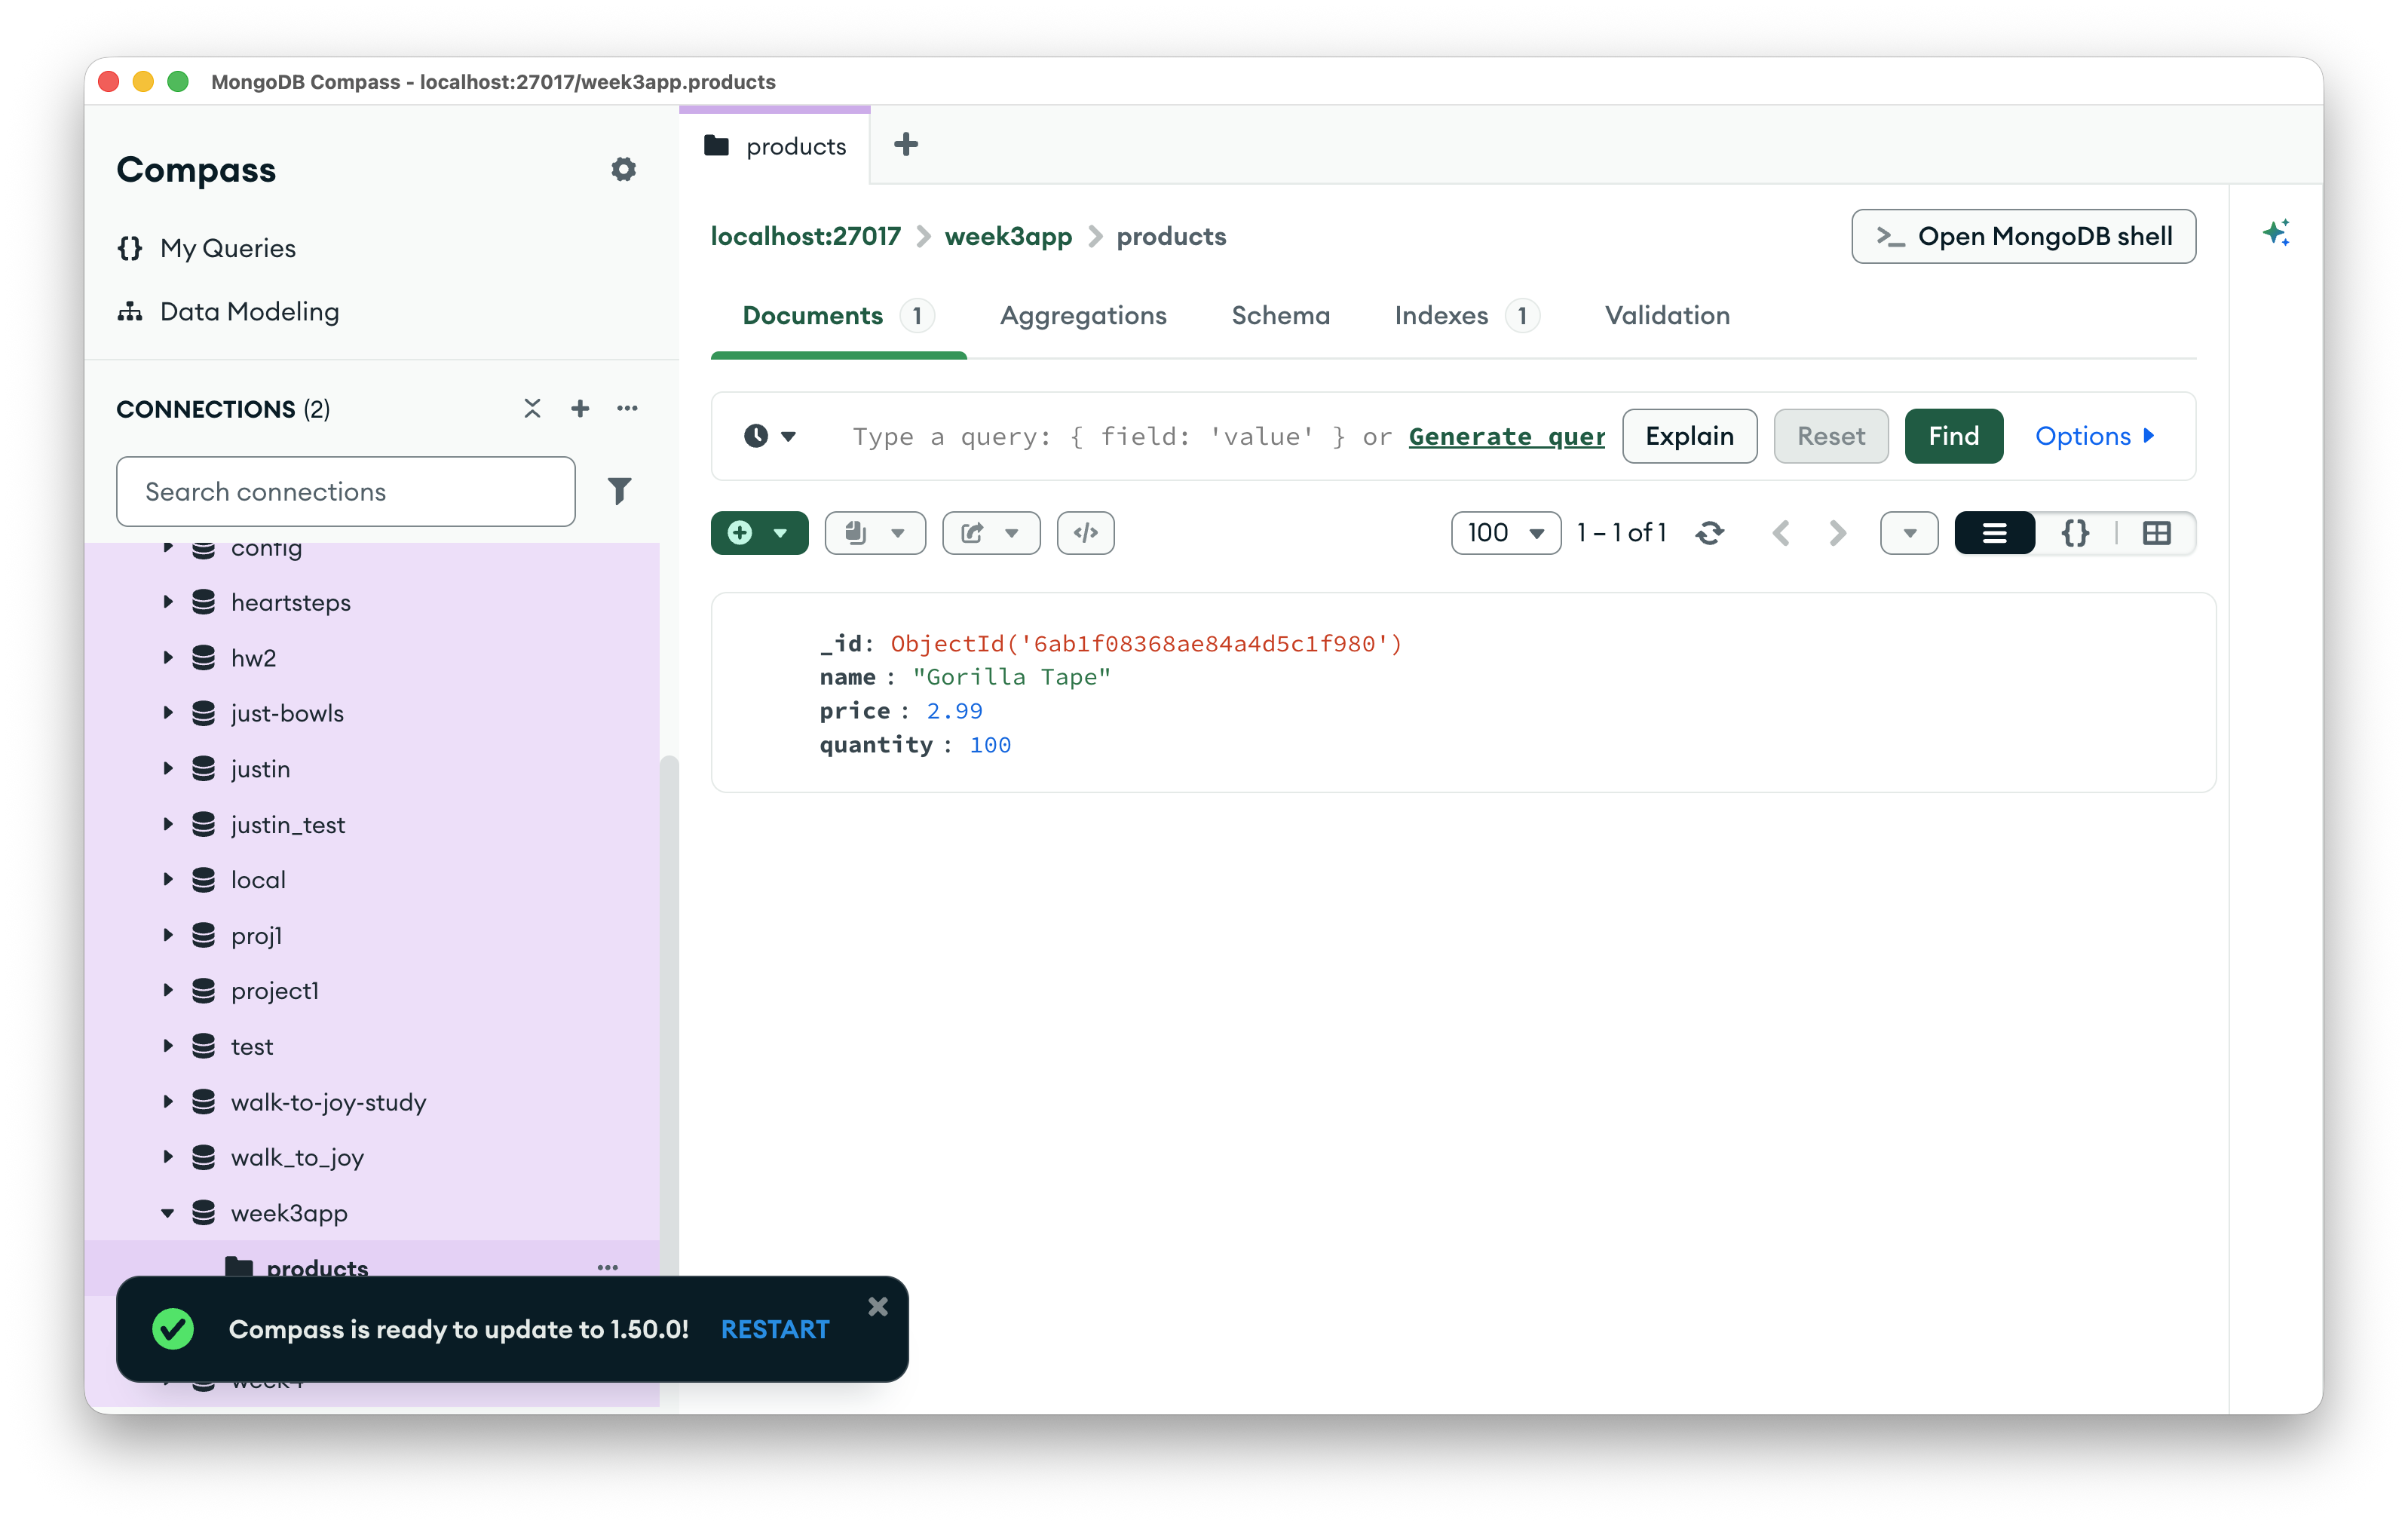Open Compass settings gear
This screenshot has width=2408, height=1526.
click(623, 169)
